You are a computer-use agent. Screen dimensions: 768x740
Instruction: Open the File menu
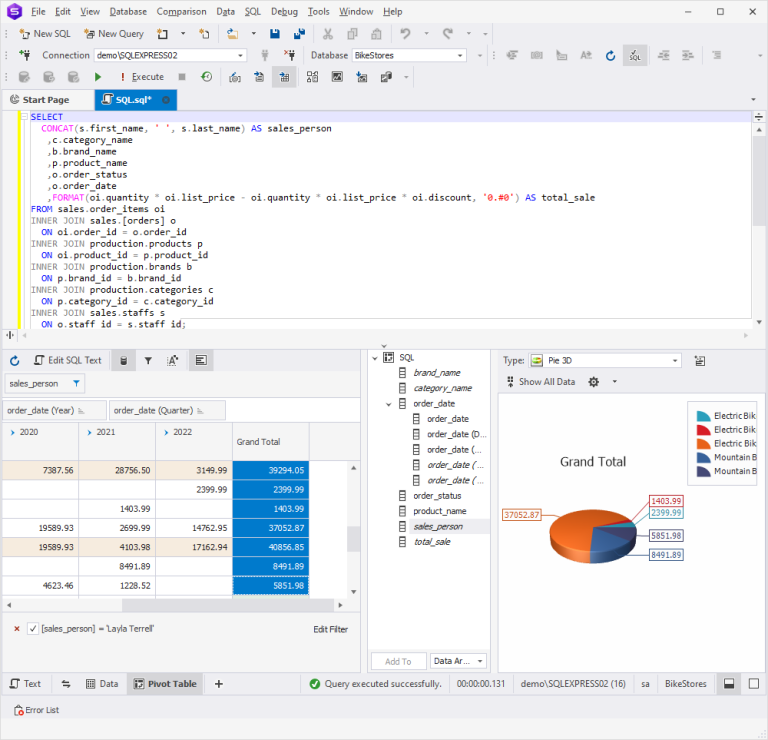(38, 11)
